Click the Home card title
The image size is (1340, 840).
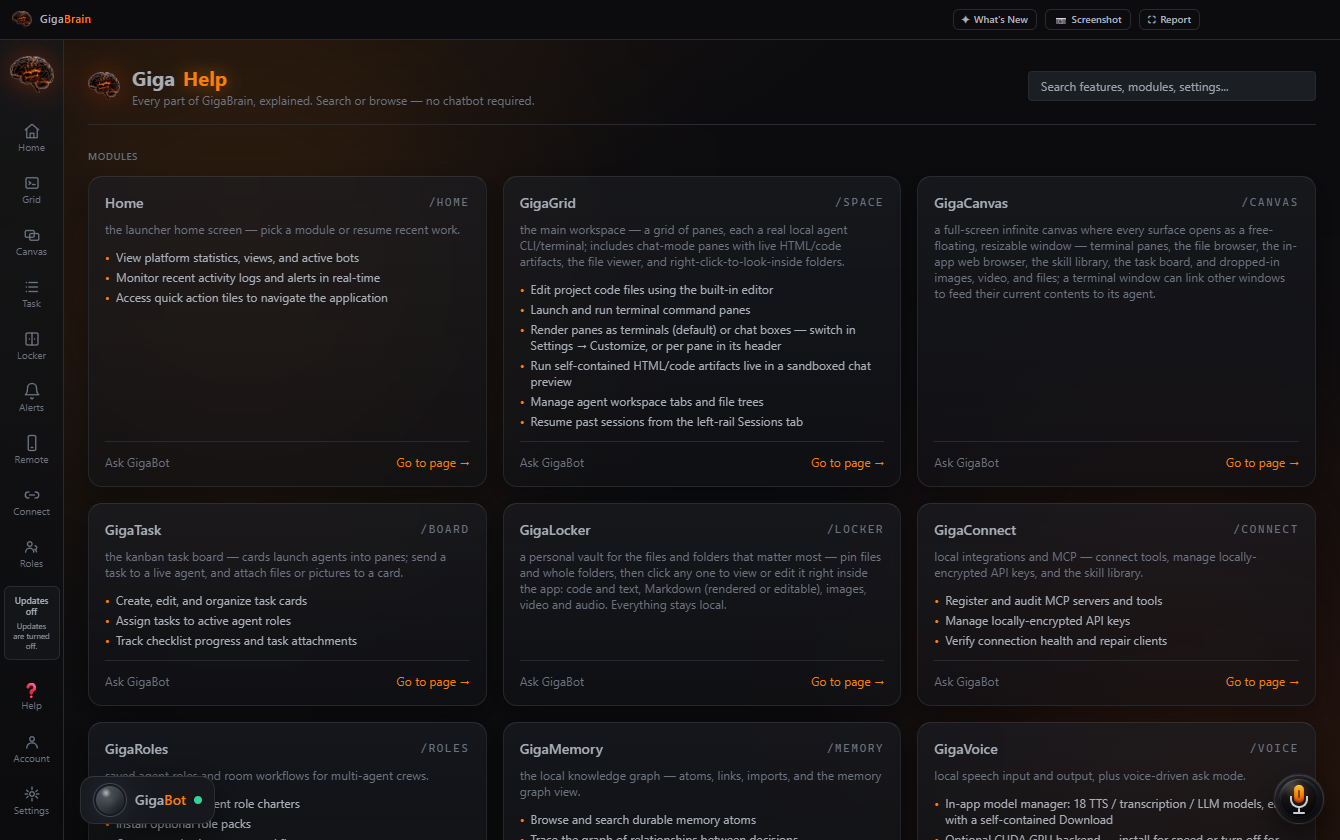pos(124,203)
